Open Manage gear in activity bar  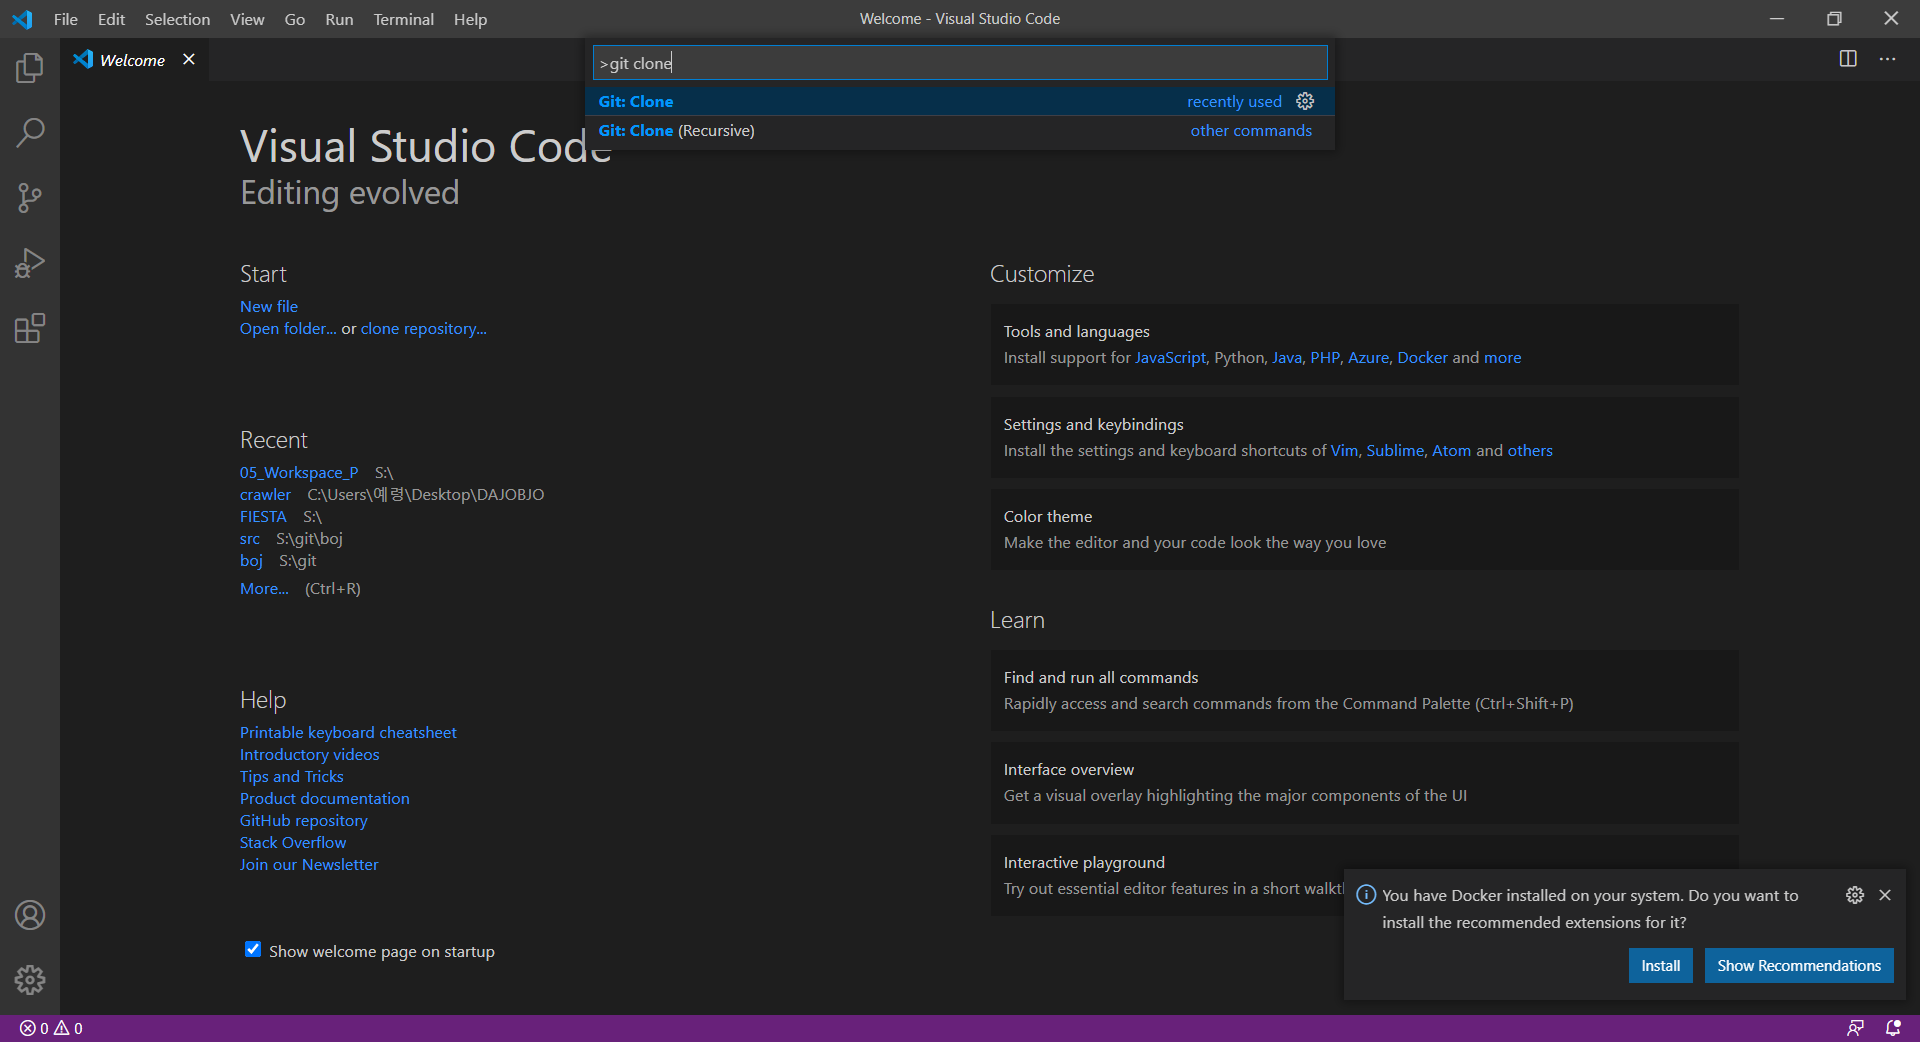pyautogui.click(x=30, y=980)
